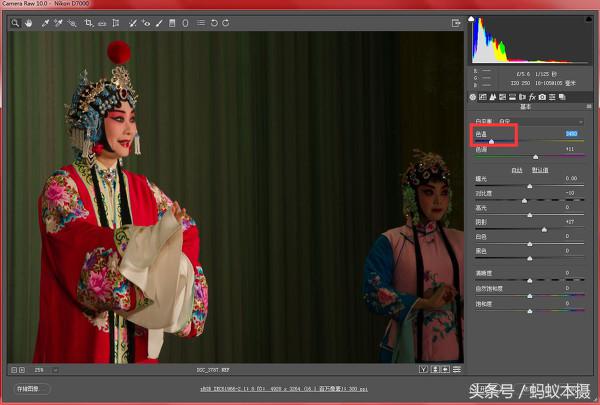The height and width of the screenshot is (405, 600).
Task: Adjust the Highlights slider handle
Action: tap(530, 215)
